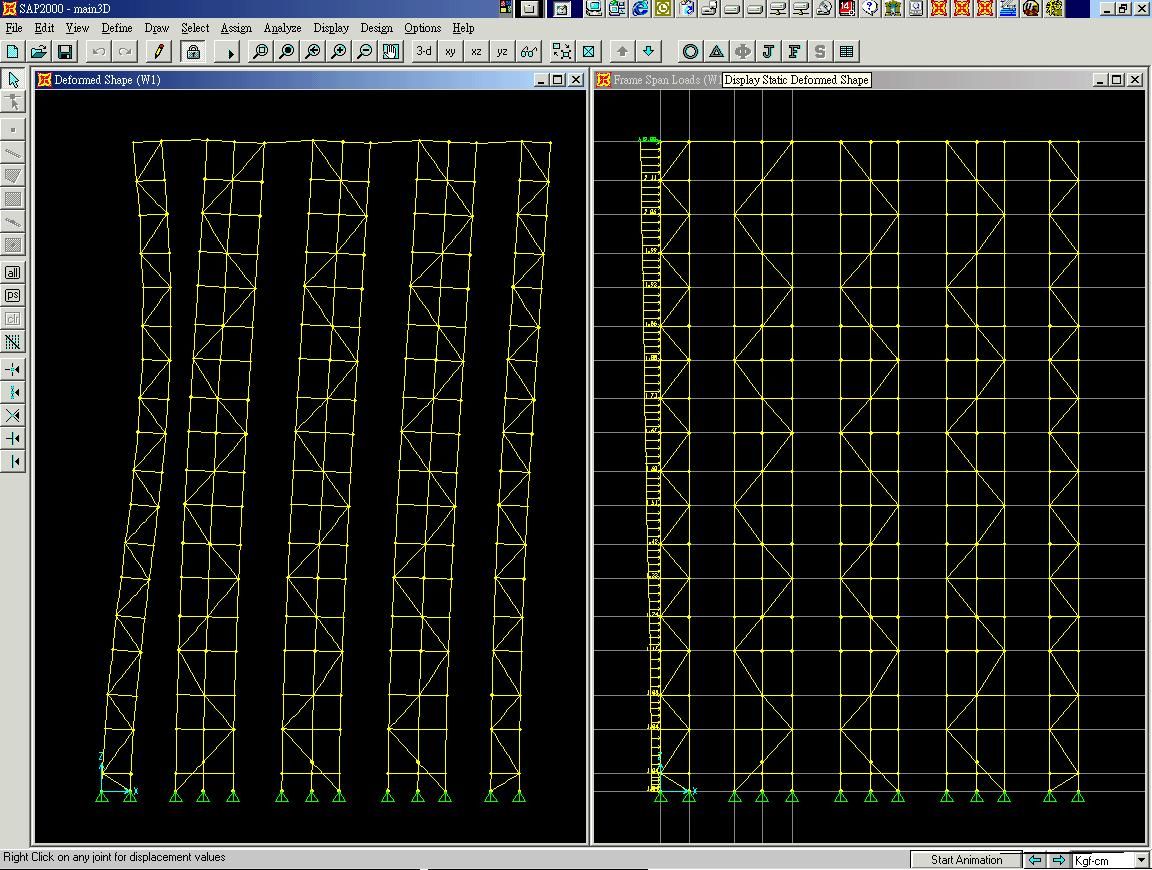
Task: Open the Define menu
Action: click(117, 28)
